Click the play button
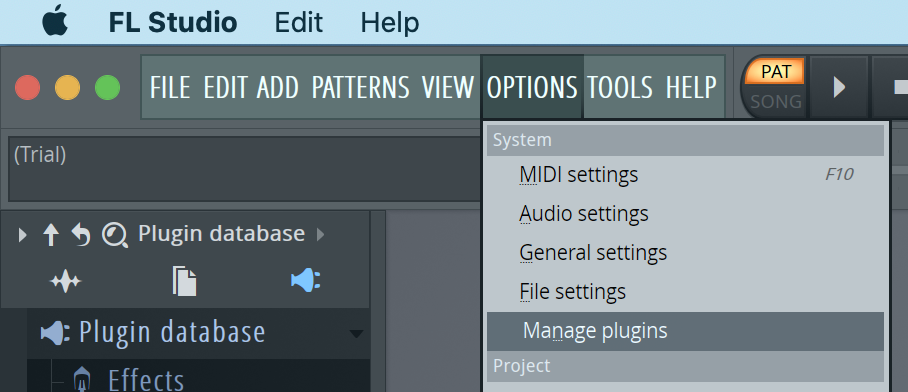This screenshot has width=908, height=392. coord(839,87)
